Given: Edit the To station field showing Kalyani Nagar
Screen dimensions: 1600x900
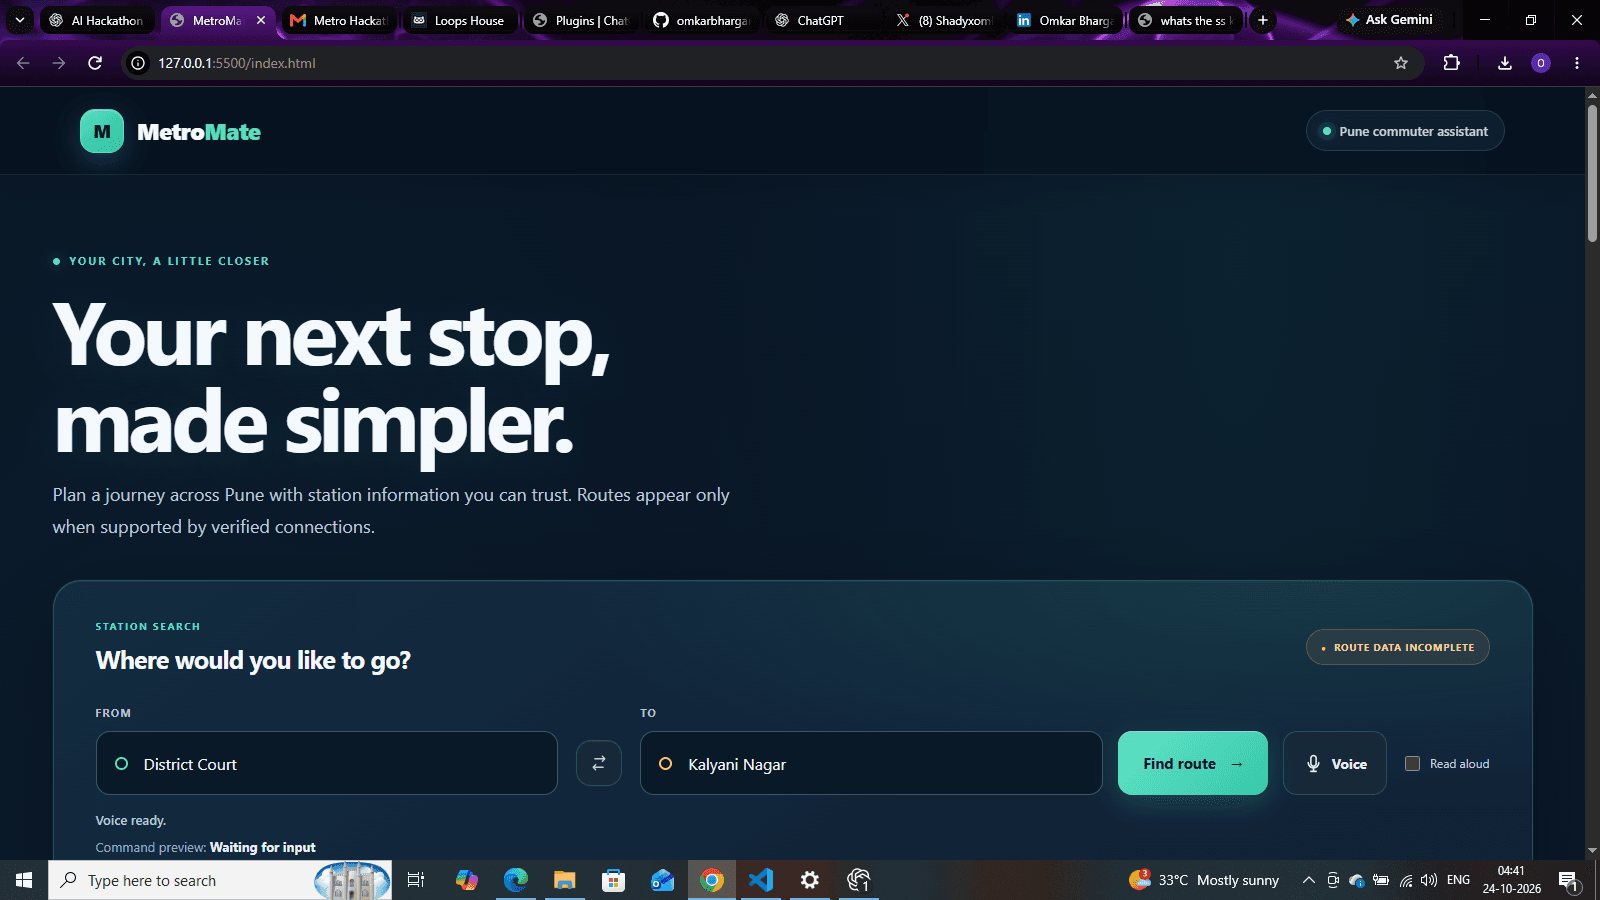Looking at the screenshot, I should tap(871, 763).
